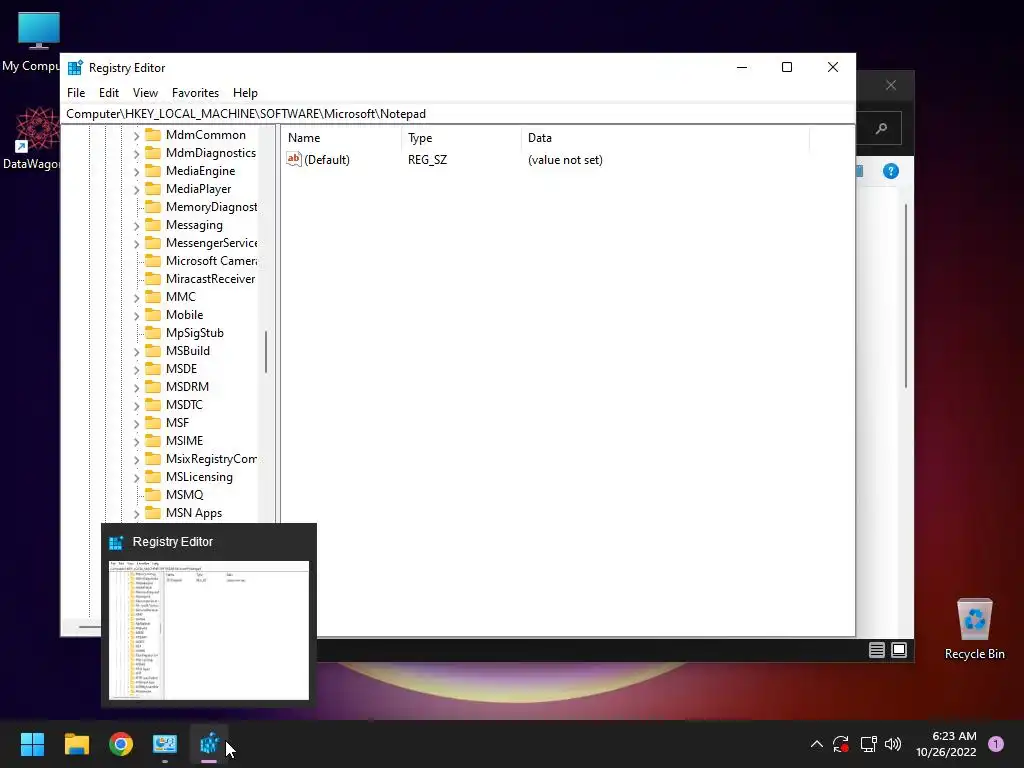Expand the Mobile key
This screenshot has width=1024, height=768.
tap(136, 315)
